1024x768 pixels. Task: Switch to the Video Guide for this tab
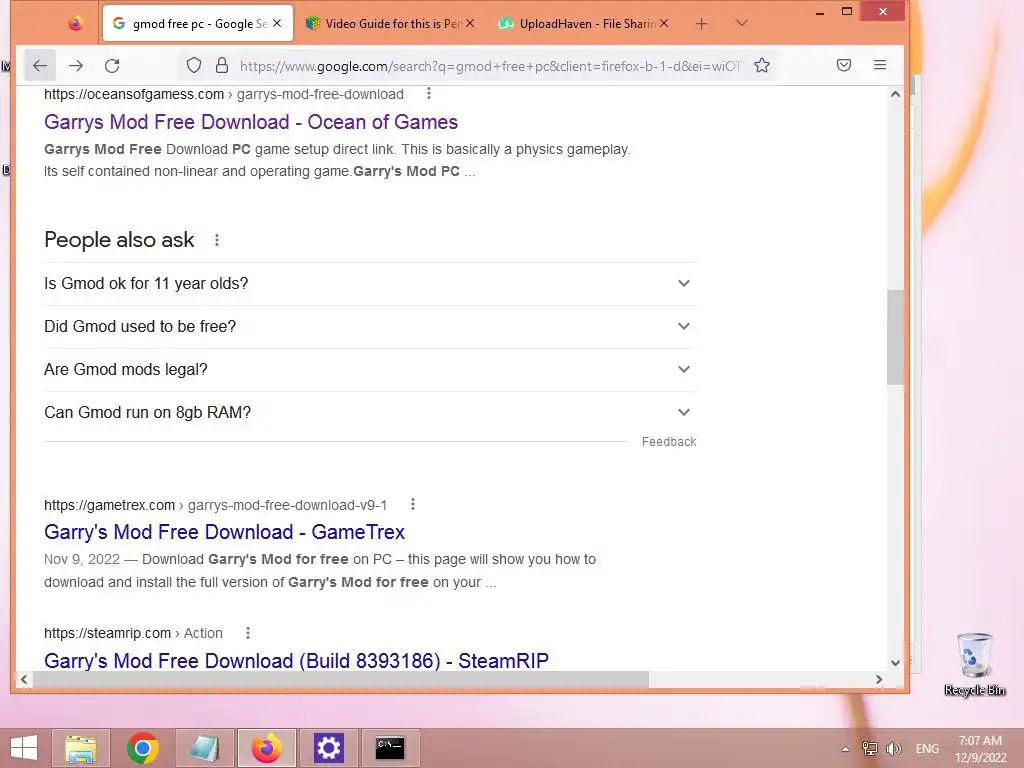391,24
